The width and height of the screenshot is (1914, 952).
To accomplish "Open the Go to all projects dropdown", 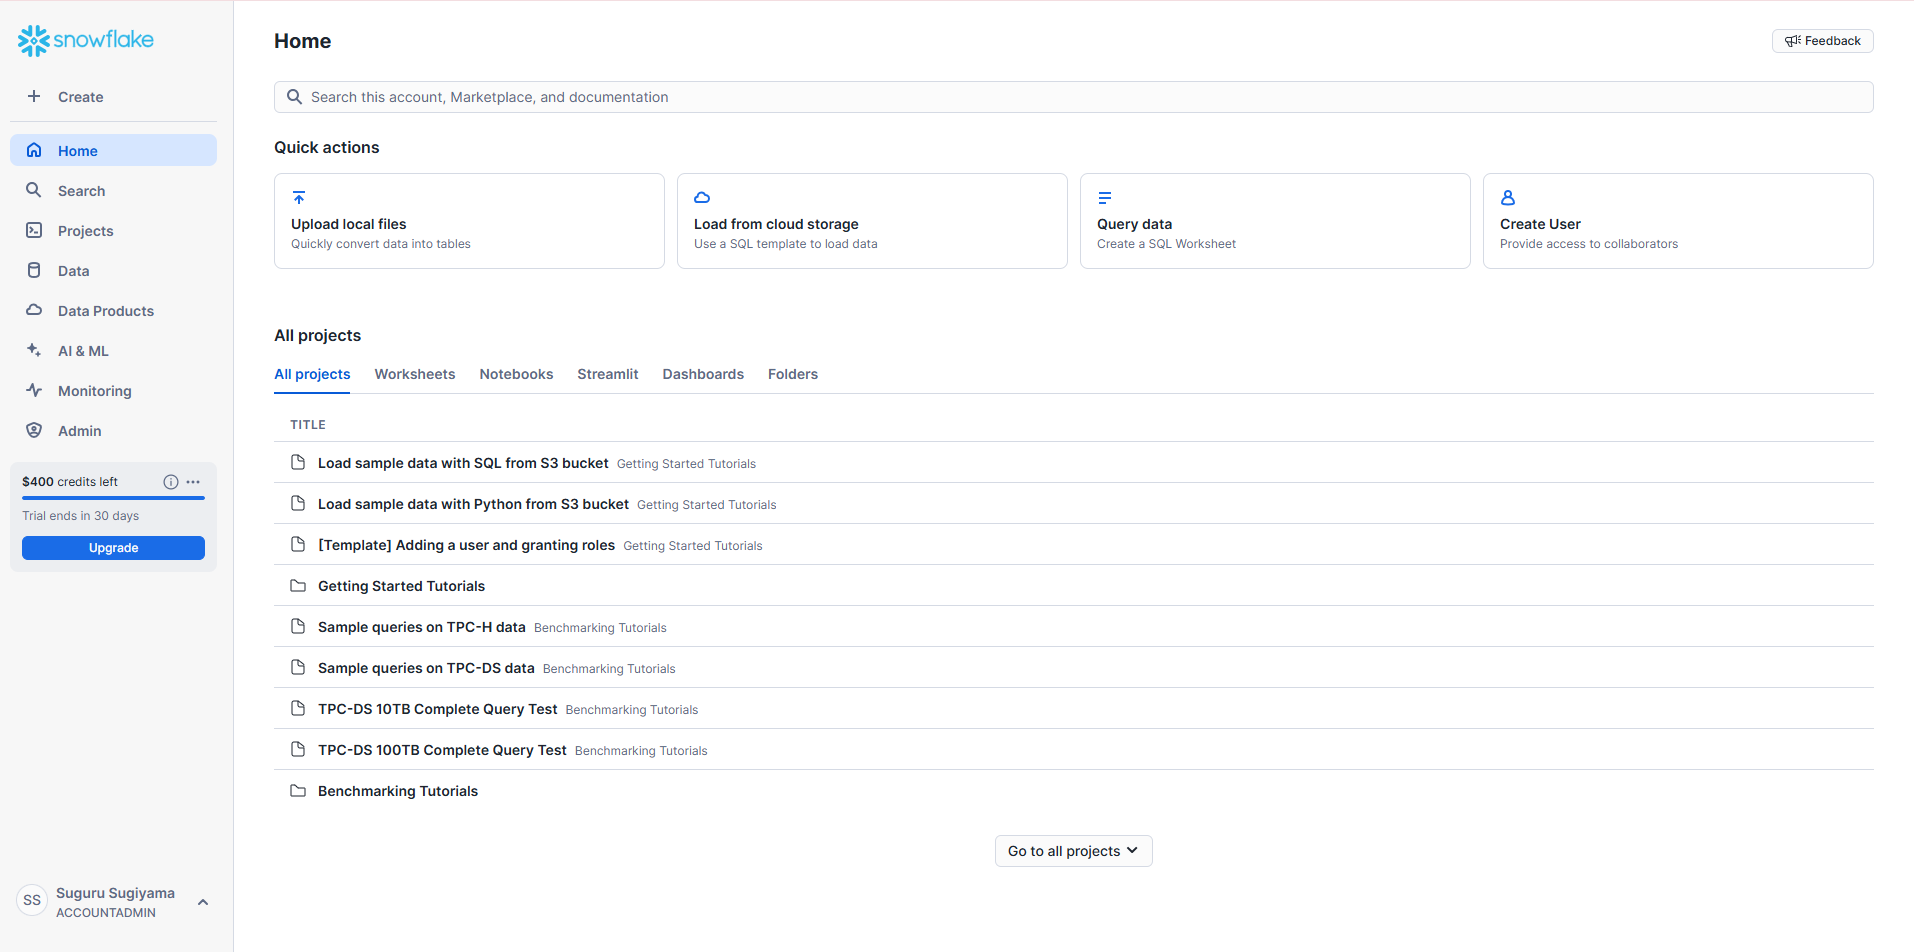I will pyautogui.click(x=1073, y=851).
